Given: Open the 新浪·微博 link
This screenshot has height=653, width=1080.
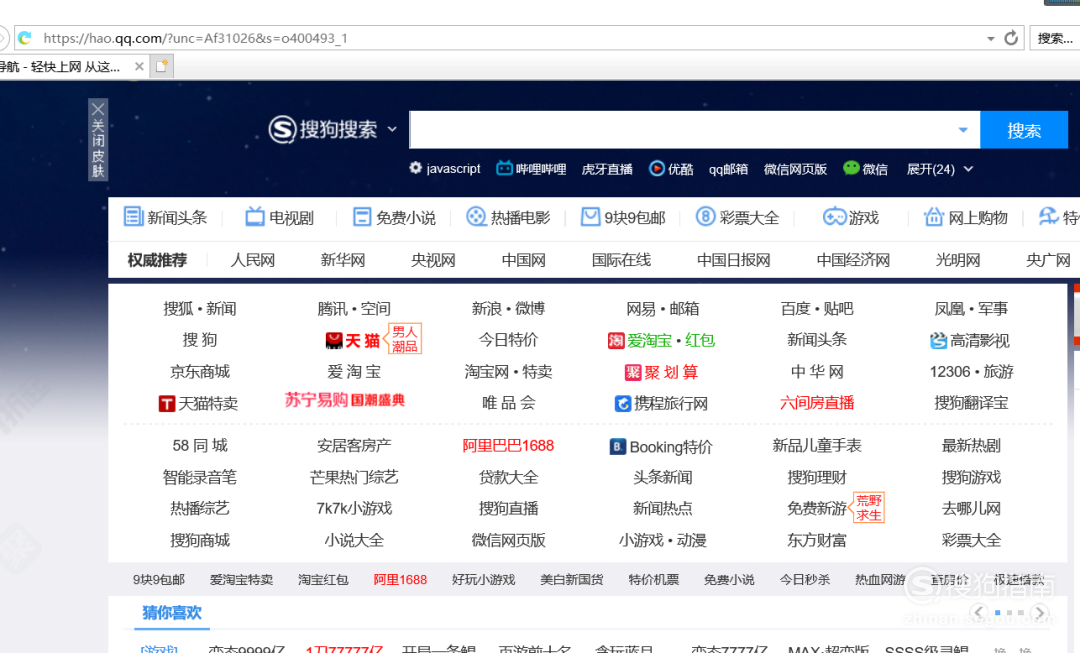Looking at the screenshot, I should coord(508,309).
